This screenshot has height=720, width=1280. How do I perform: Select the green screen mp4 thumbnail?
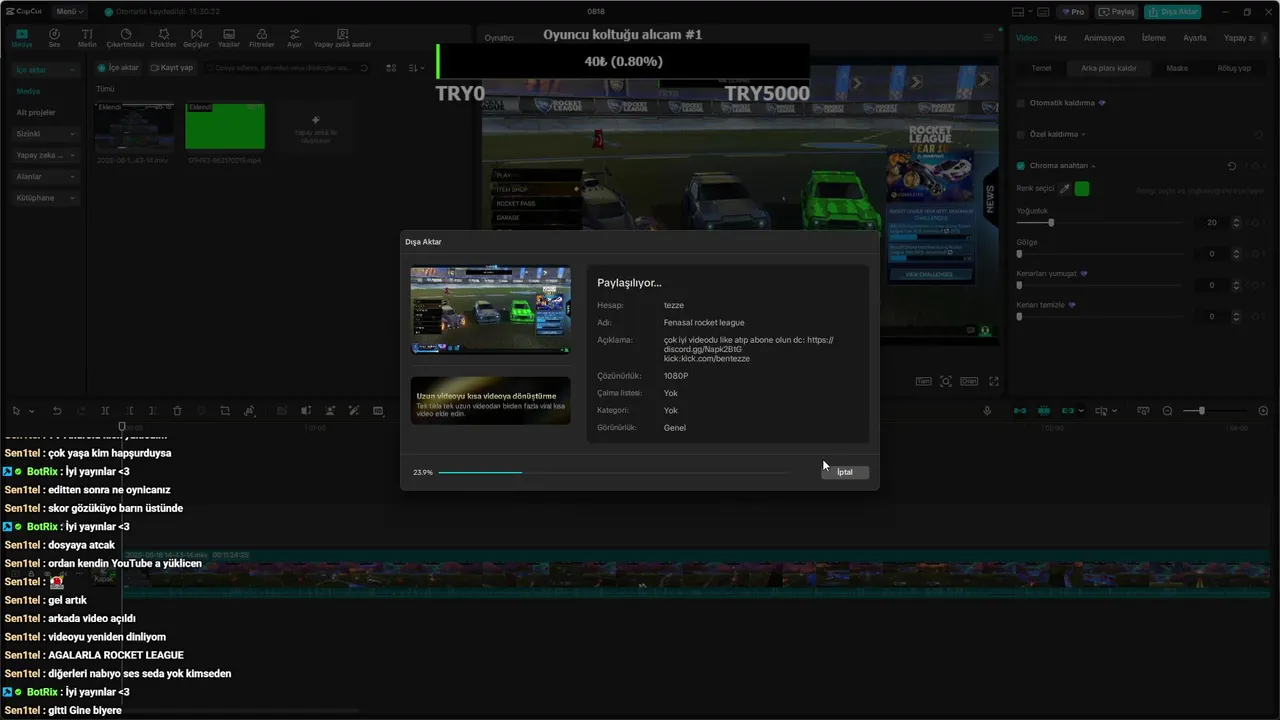click(x=225, y=126)
